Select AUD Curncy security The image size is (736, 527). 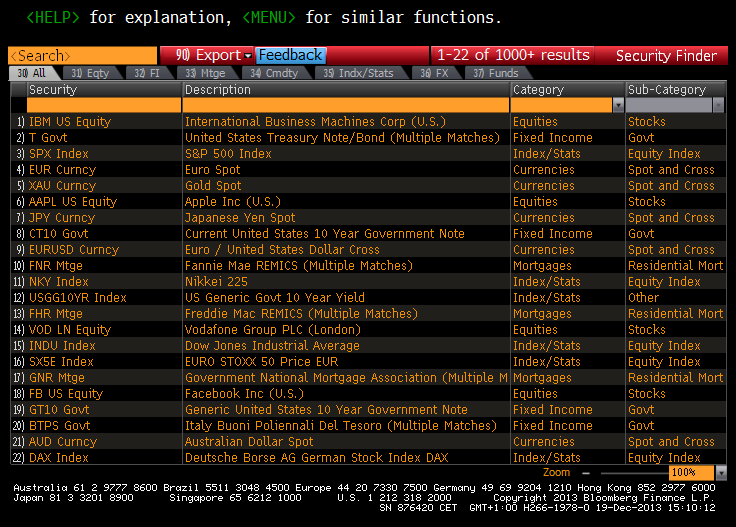click(63, 442)
